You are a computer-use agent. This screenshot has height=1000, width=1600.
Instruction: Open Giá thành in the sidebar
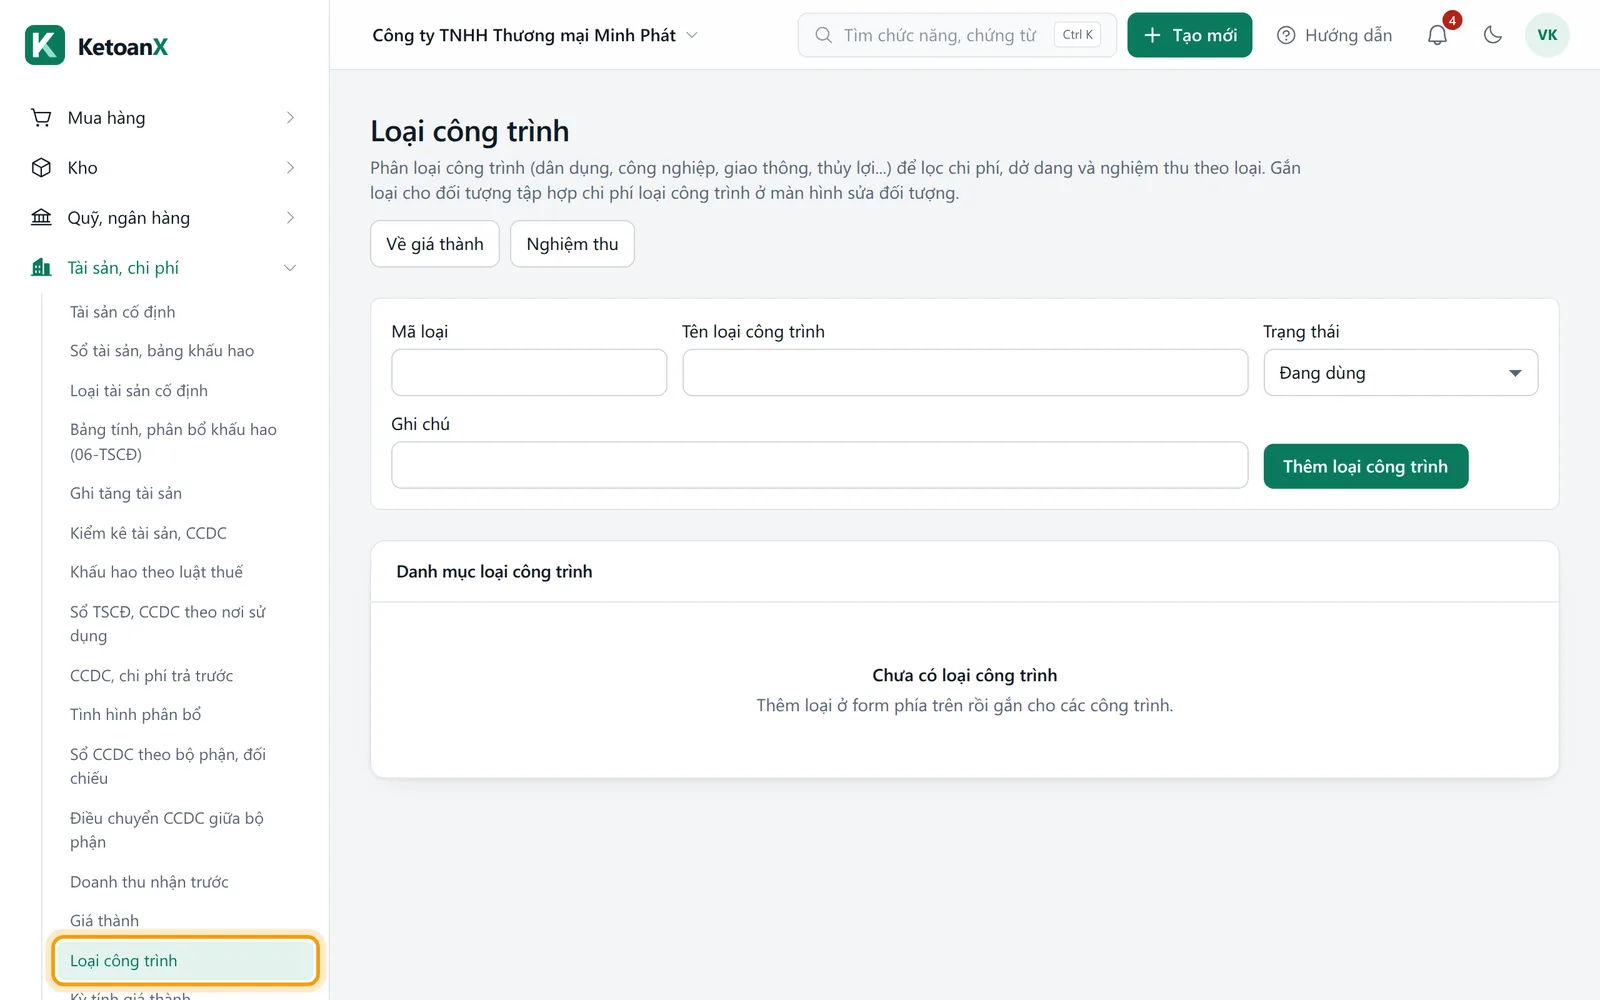105,921
